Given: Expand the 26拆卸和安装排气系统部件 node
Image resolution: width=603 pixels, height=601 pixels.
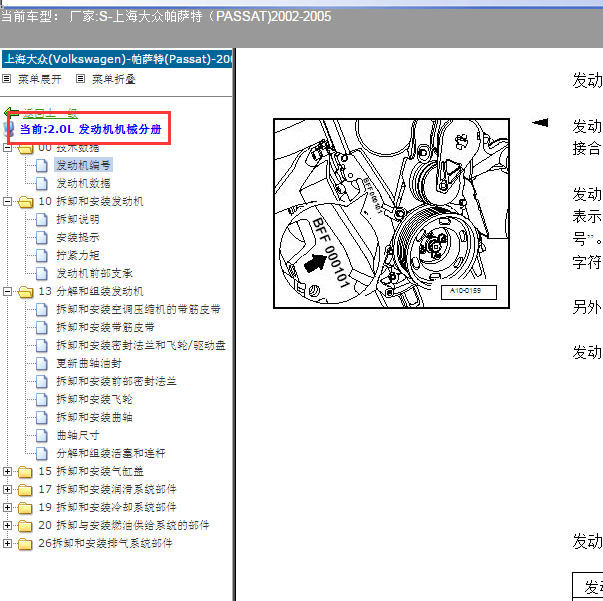Looking at the screenshot, I should coord(7,543).
